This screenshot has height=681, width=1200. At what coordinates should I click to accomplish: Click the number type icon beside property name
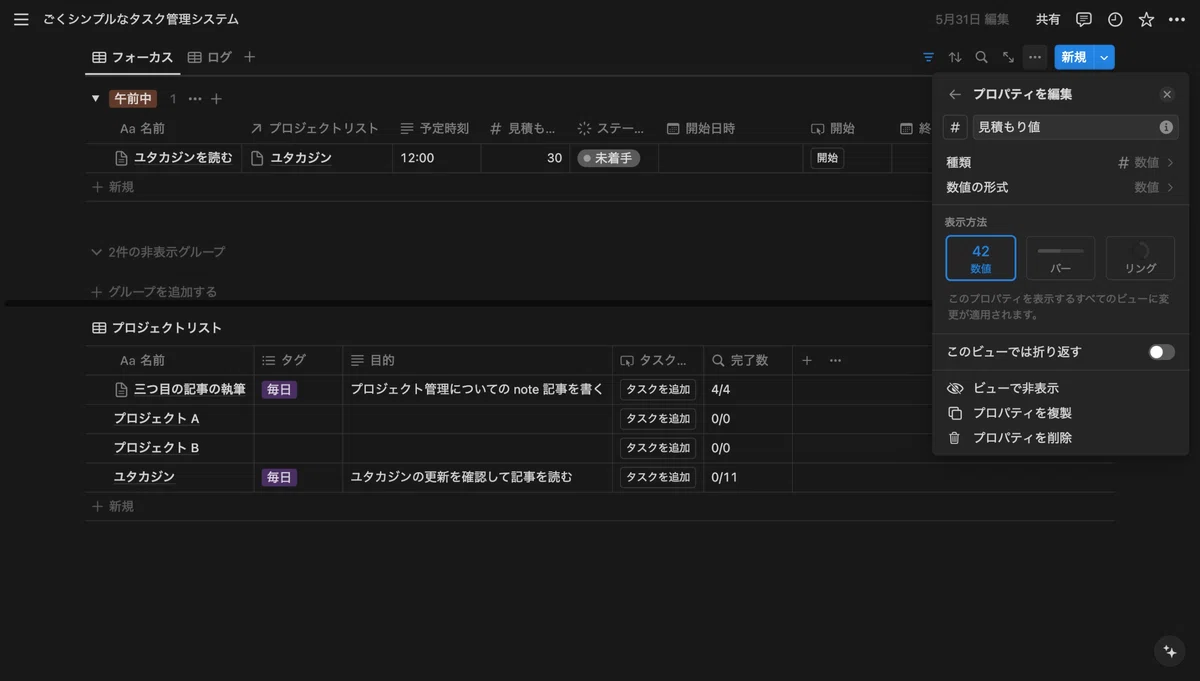955,127
